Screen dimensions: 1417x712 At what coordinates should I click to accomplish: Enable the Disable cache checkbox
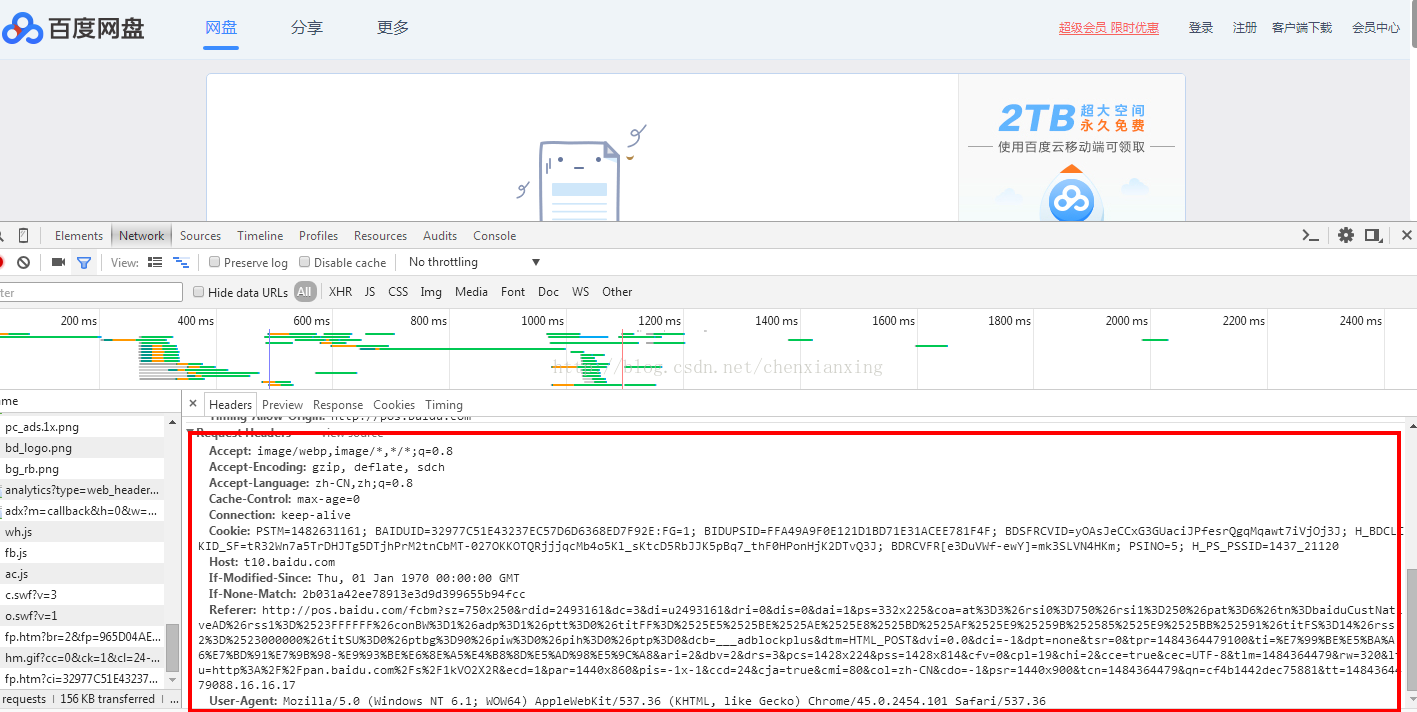[x=305, y=262]
